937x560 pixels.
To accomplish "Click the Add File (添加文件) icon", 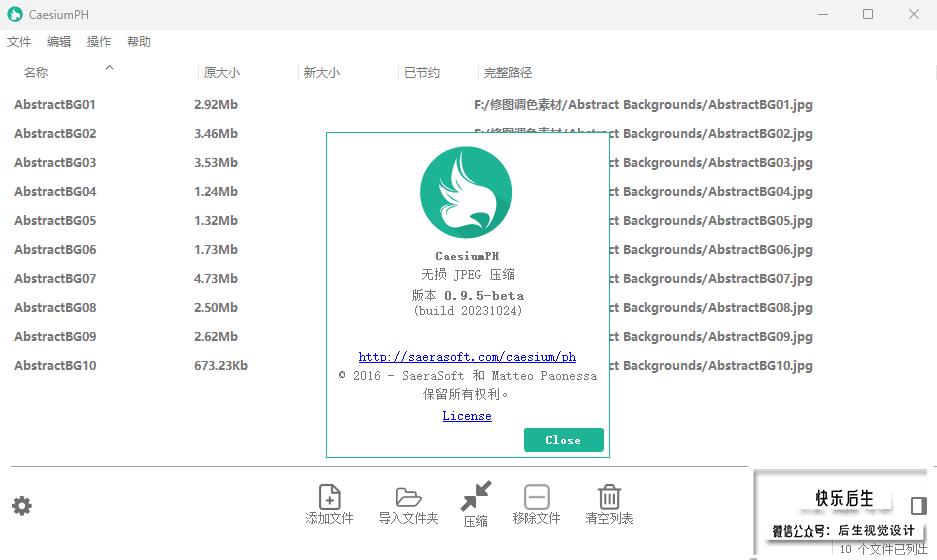I will (329, 497).
